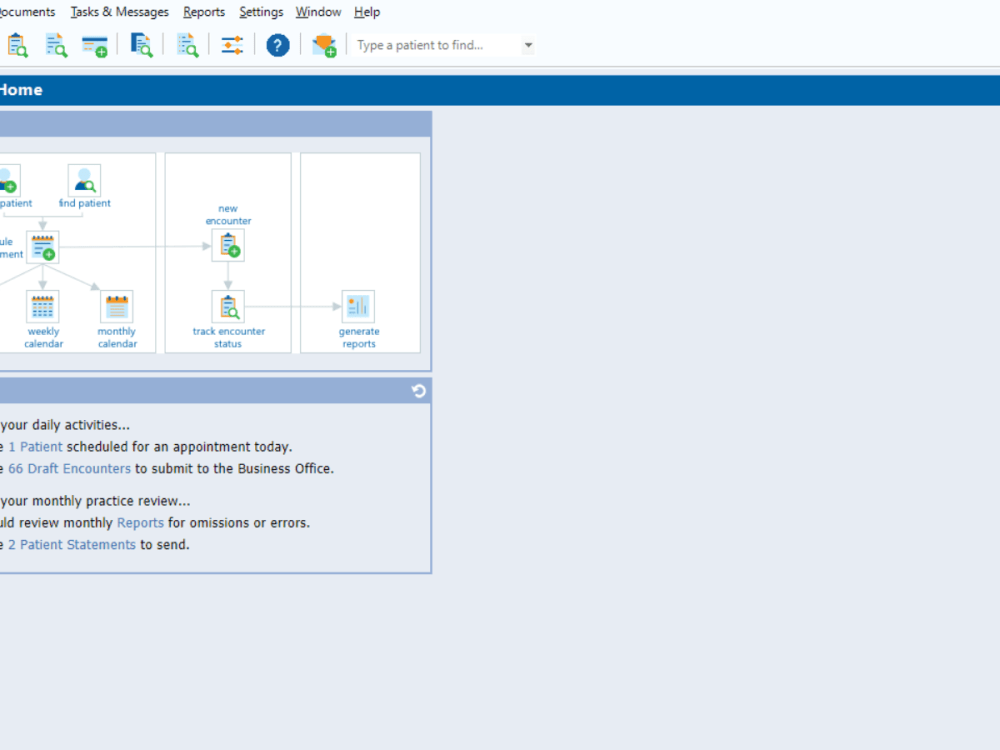This screenshot has height=750, width=1000.
Task: Click the blue help question mark icon
Action: pyautogui.click(x=277, y=45)
